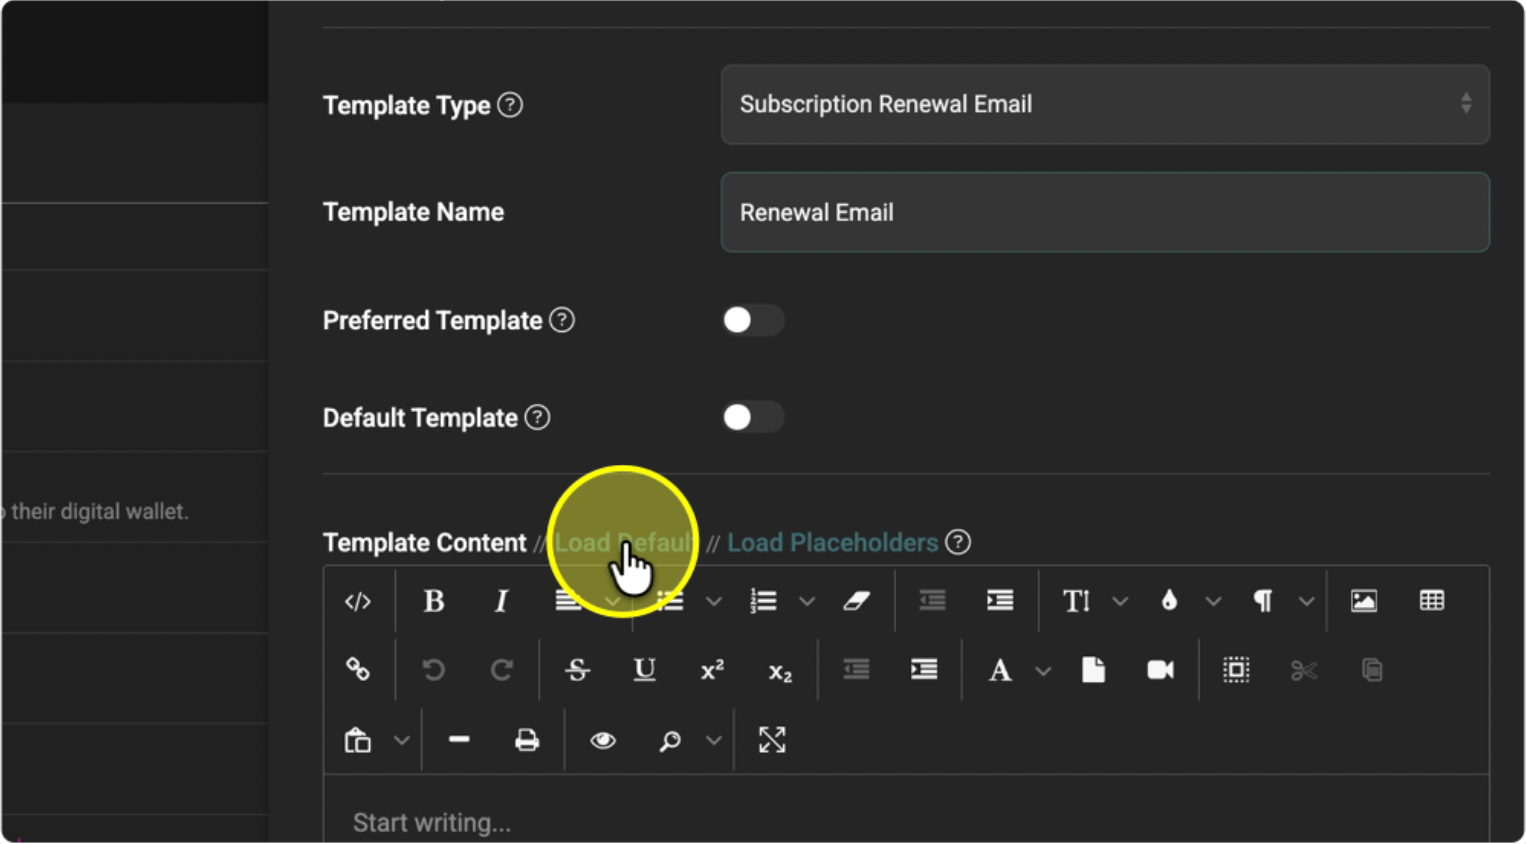Viewport: 1526px width, 844px height.
Task: Click the paragraph format pilcrow icon
Action: 1263,601
